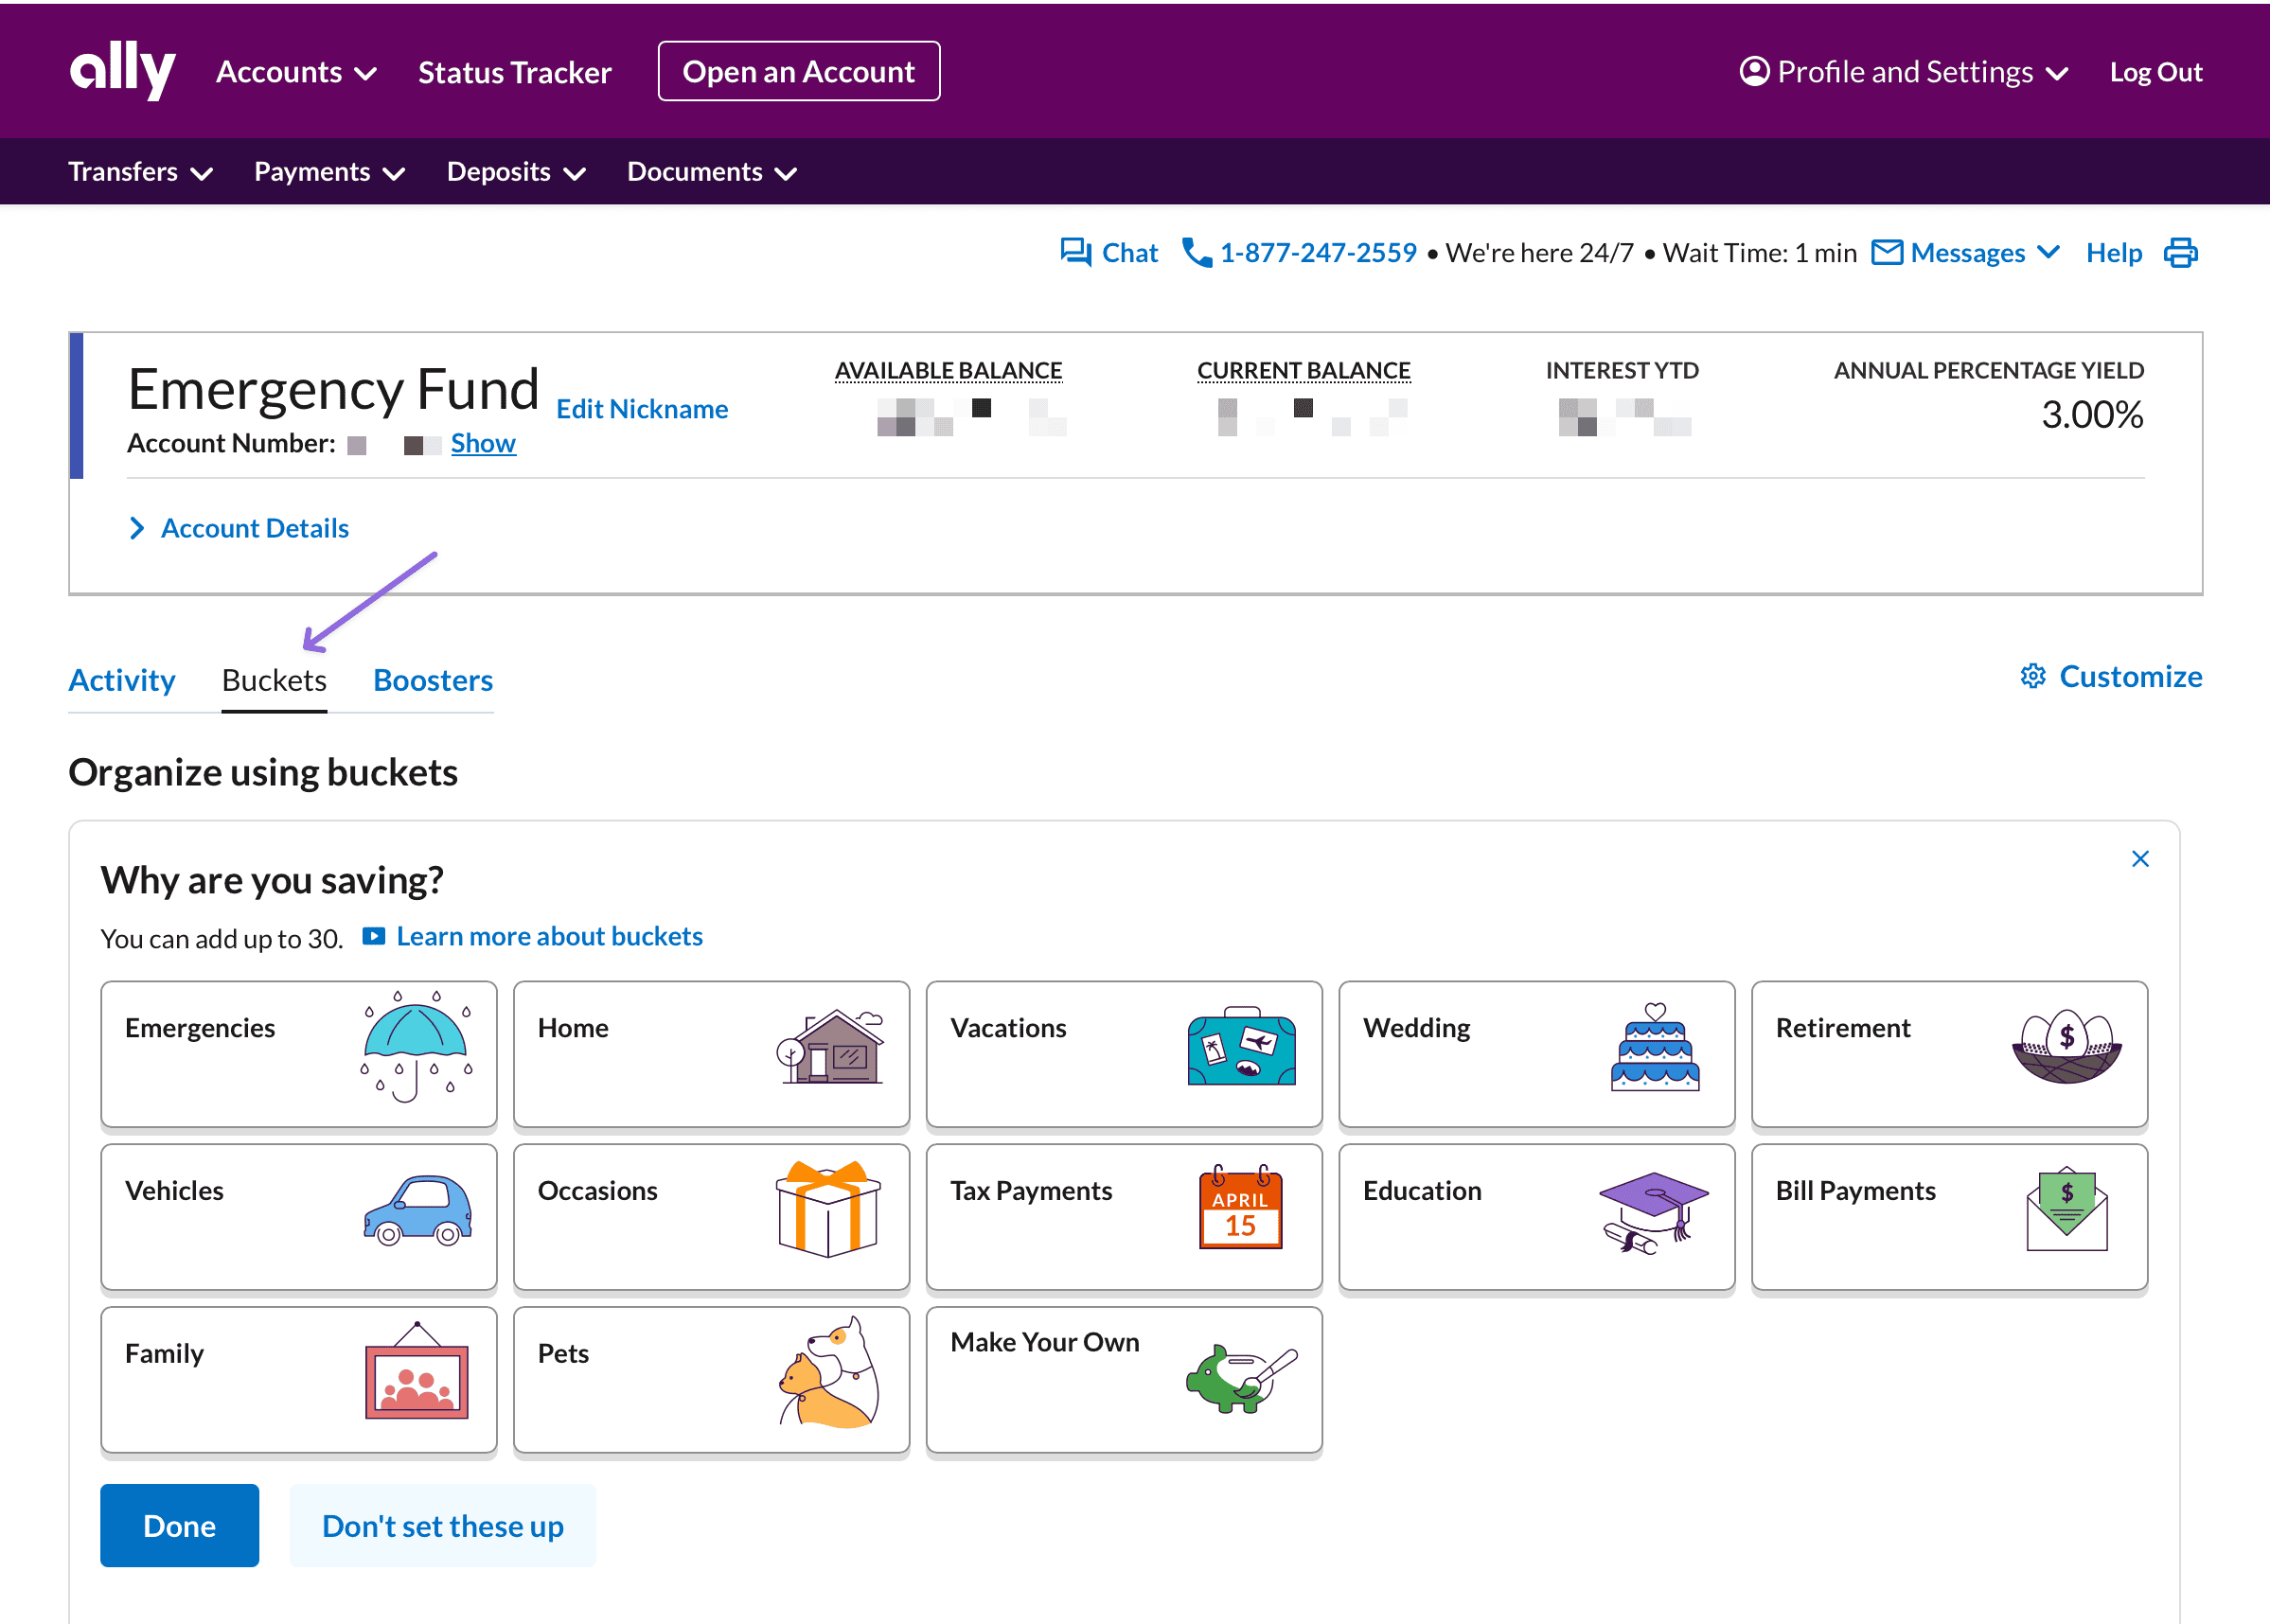
Task: Click the Tax Payments April 15 calendar icon
Action: click(x=1241, y=1207)
